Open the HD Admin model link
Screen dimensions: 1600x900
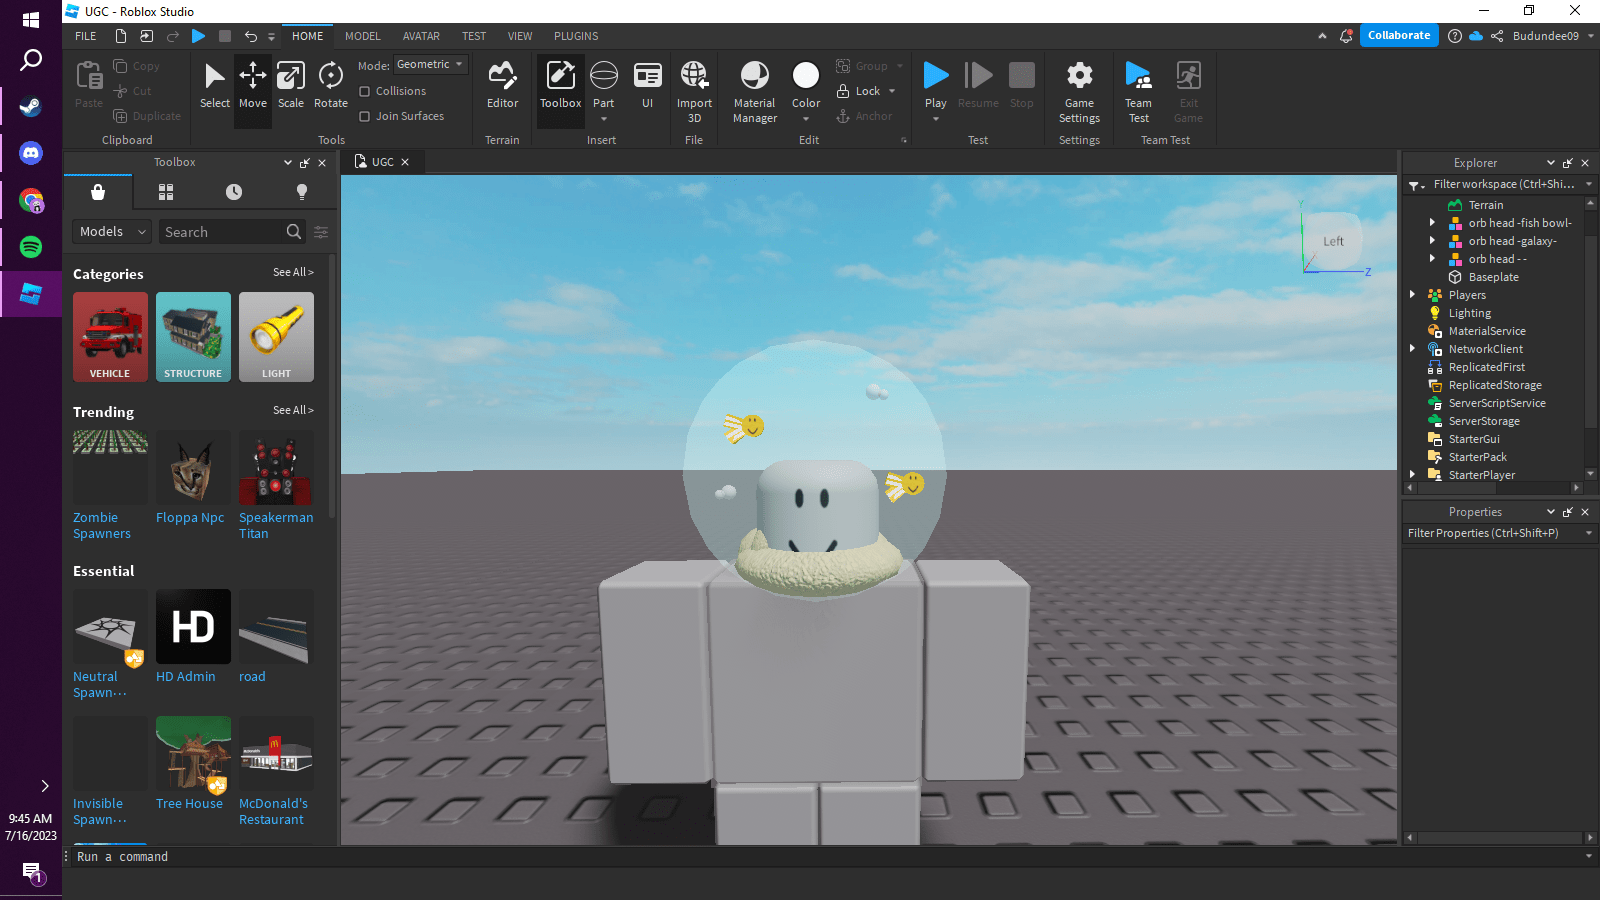point(186,677)
